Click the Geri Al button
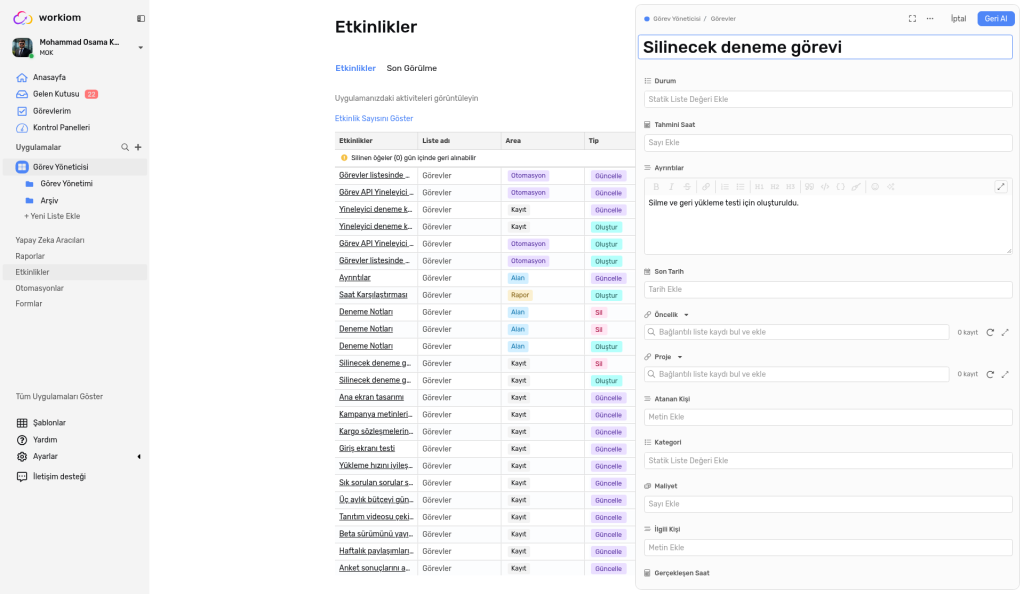 (996, 19)
